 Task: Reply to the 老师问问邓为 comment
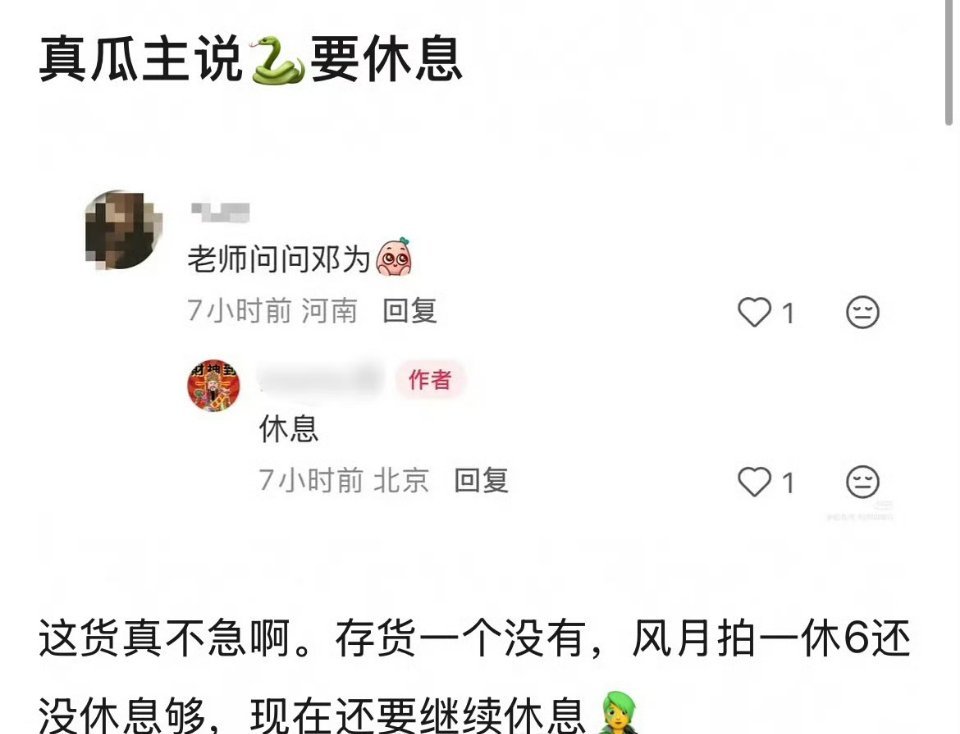tap(410, 310)
